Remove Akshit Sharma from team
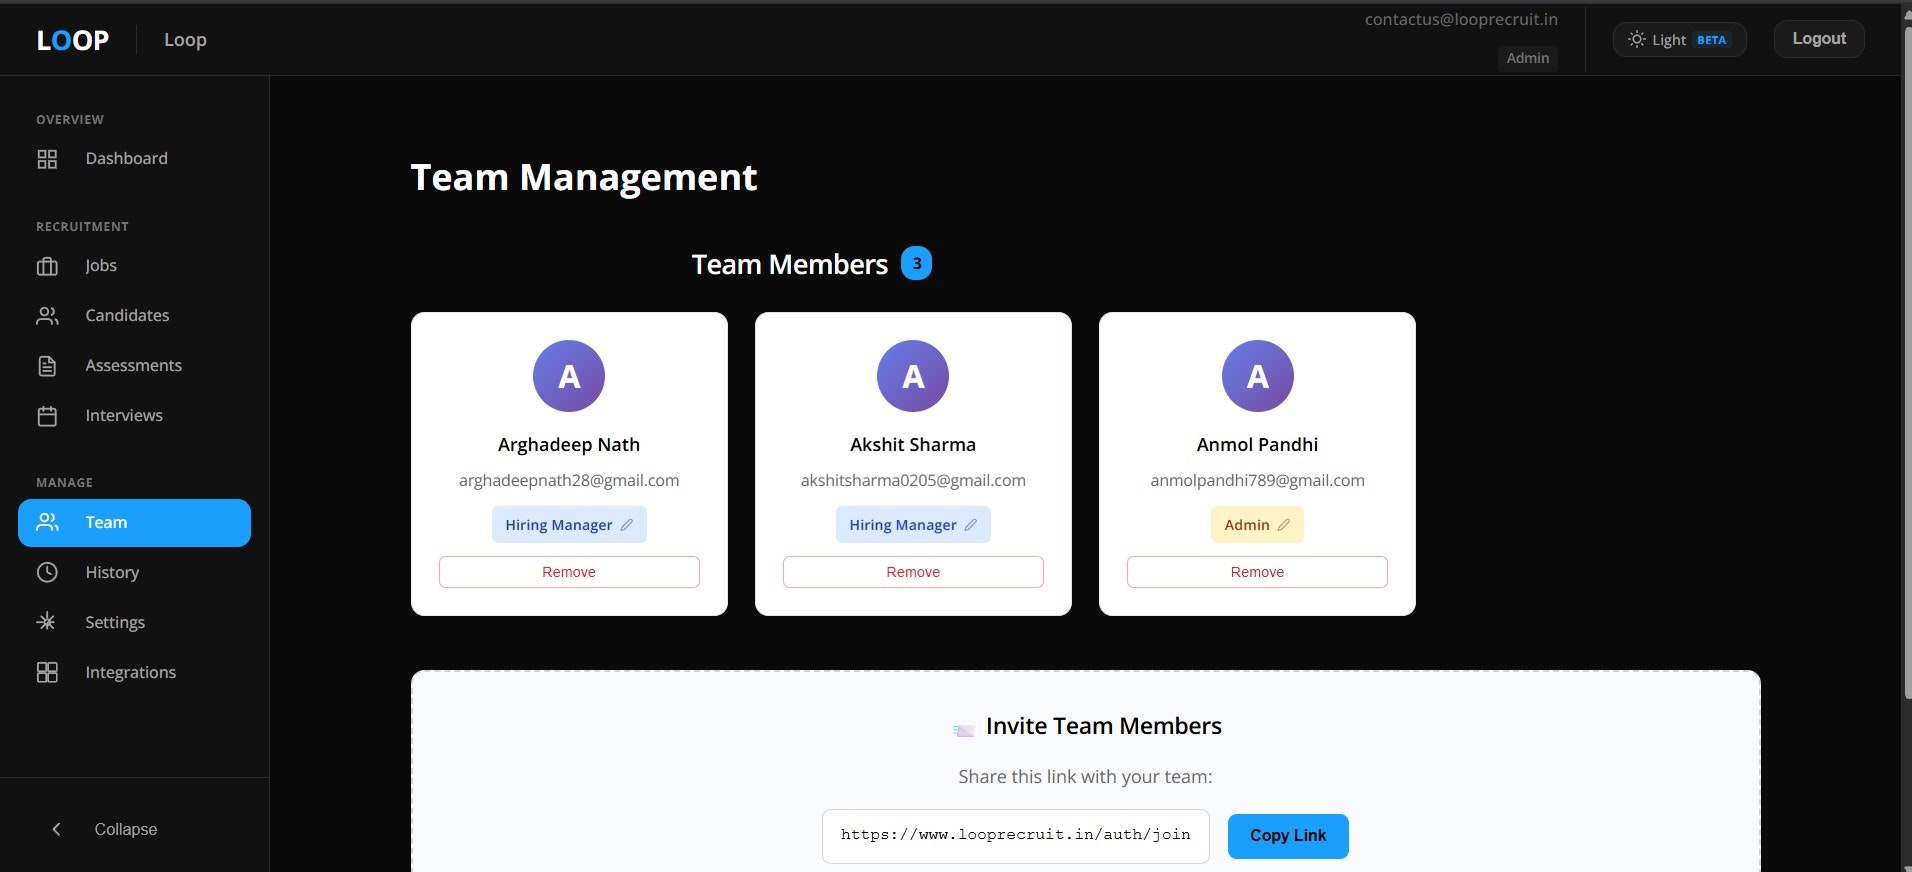Image resolution: width=1912 pixels, height=872 pixels. tap(913, 572)
